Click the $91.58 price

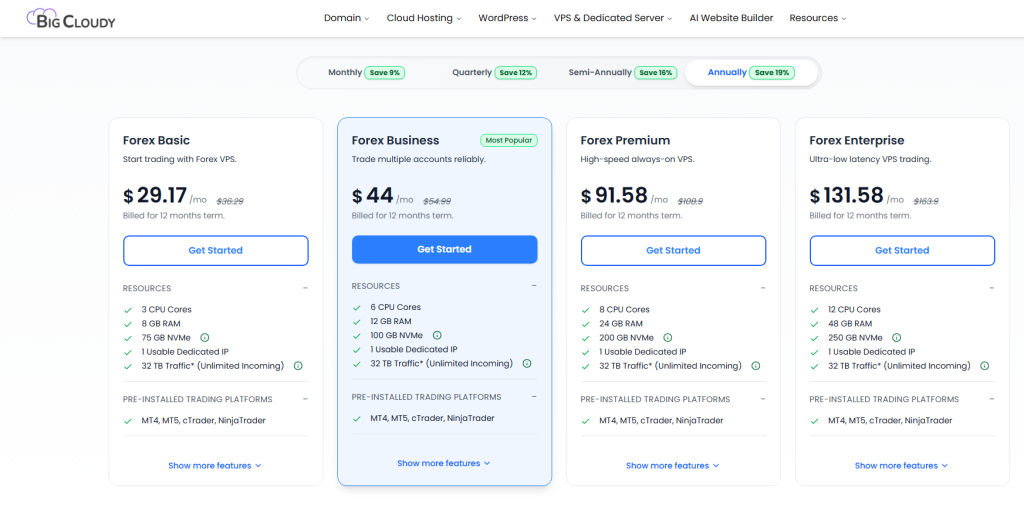(614, 195)
